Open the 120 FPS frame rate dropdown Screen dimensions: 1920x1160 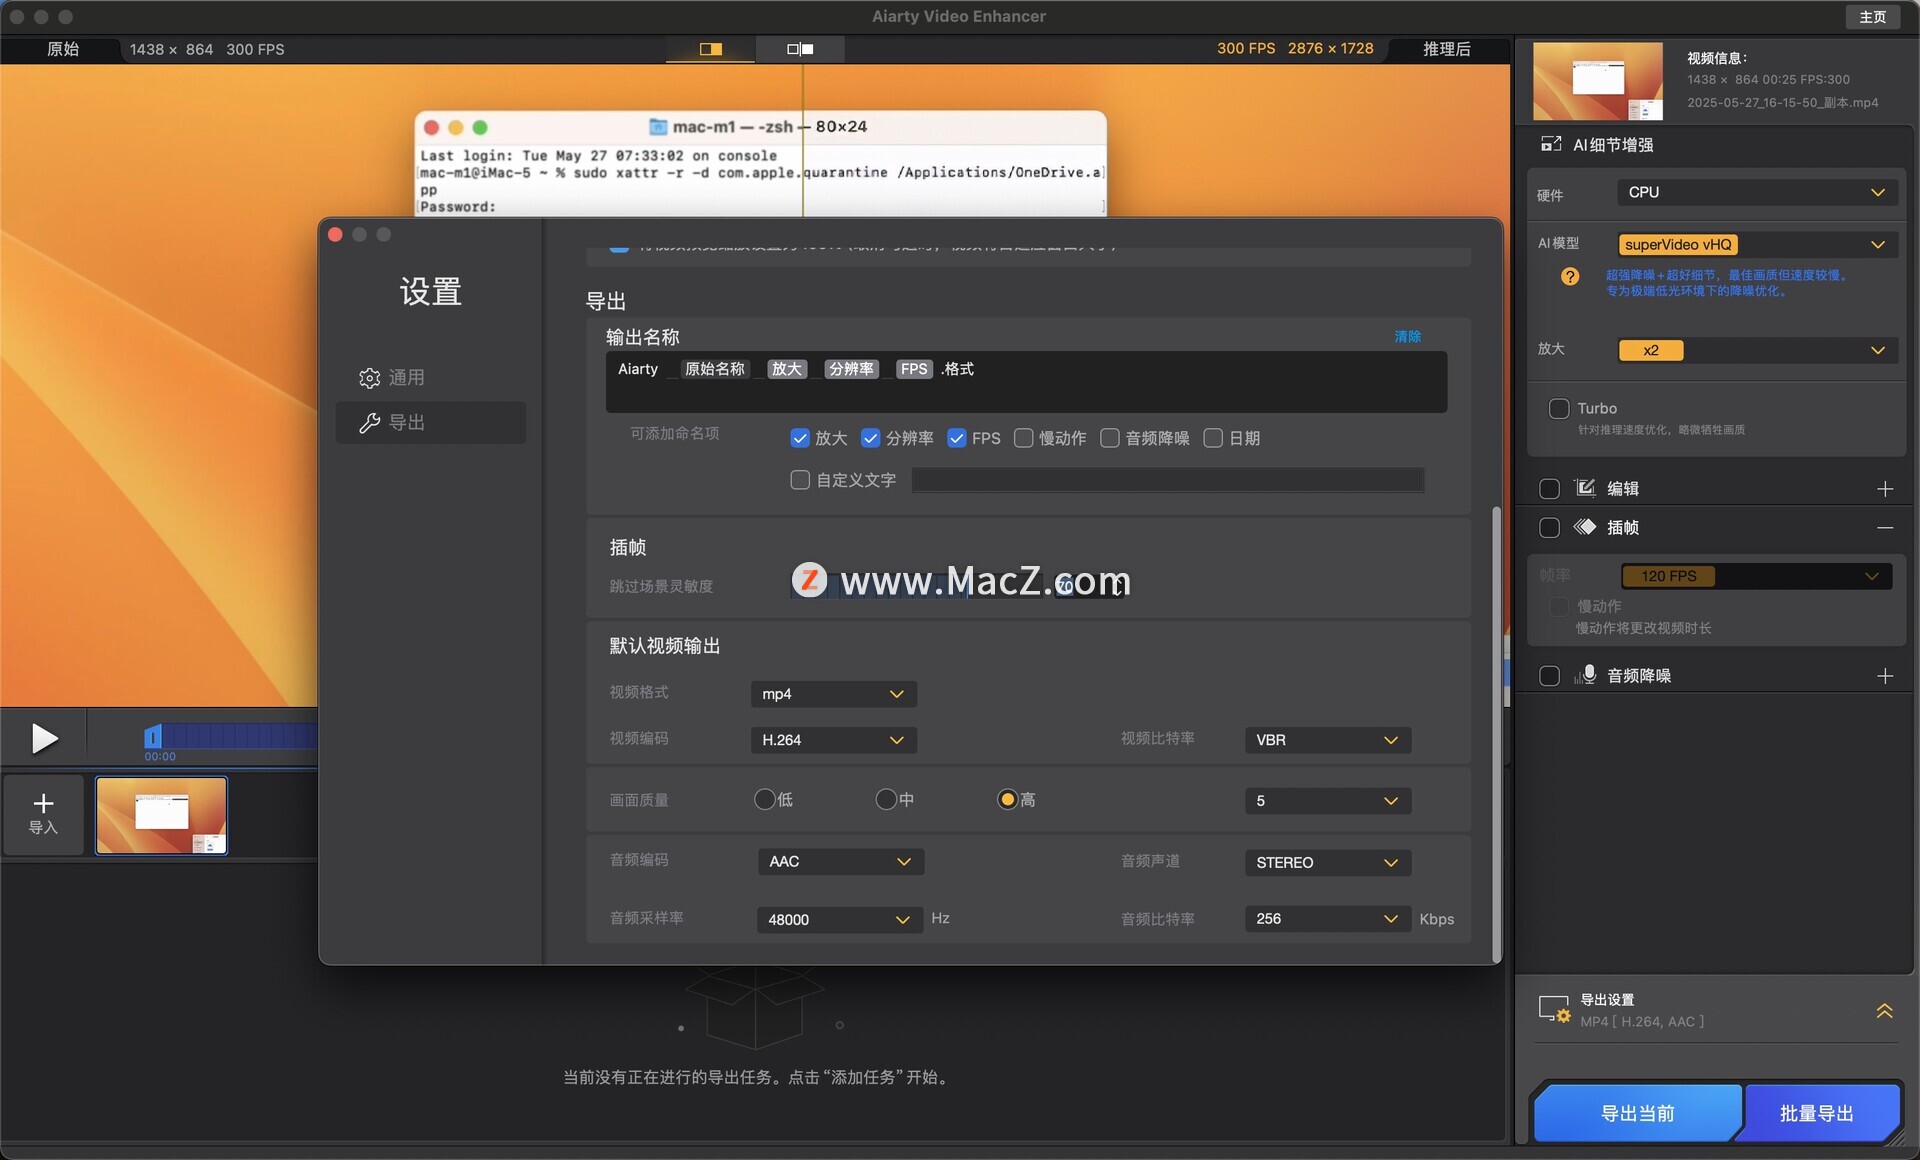[1755, 576]
